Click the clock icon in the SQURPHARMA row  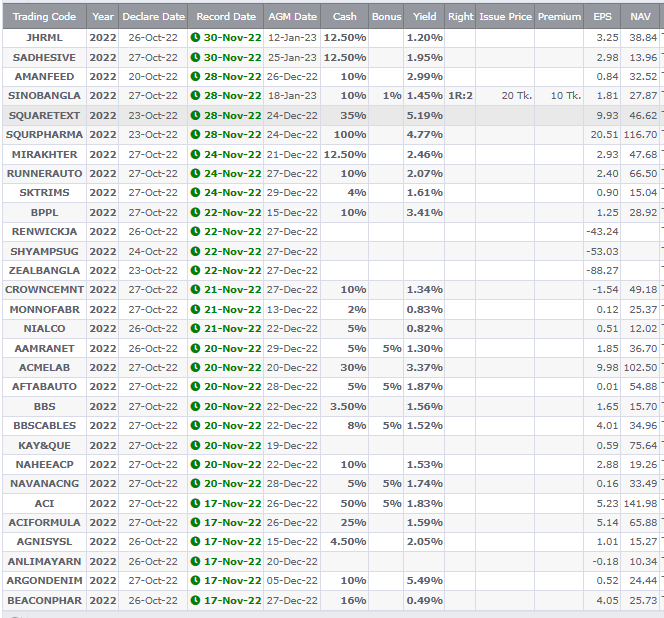(195, 135)
